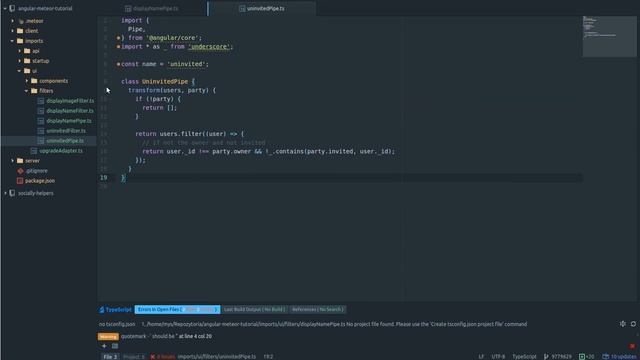640x360 pixels.
Task: Show Errors In Open Files tab
Action: tap(177, 309)
